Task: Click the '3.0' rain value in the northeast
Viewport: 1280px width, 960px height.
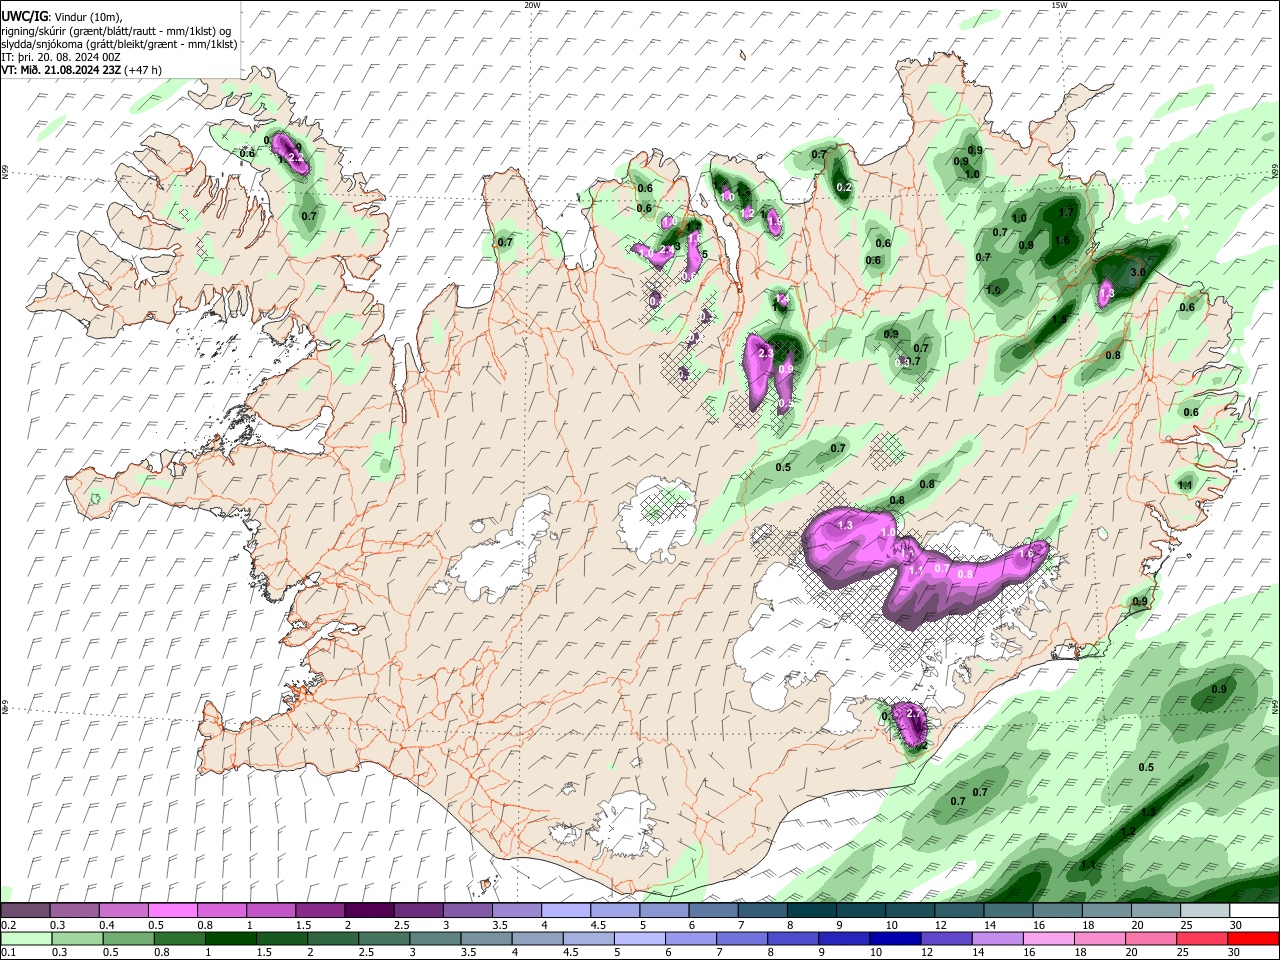Action: point(1138,272)
